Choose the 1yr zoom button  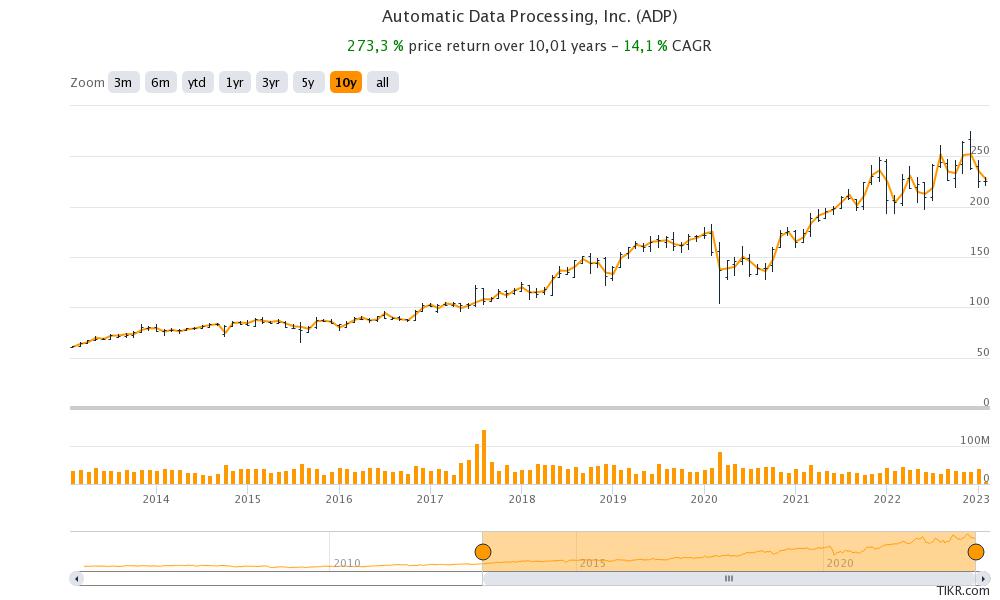tap(235, 82)
